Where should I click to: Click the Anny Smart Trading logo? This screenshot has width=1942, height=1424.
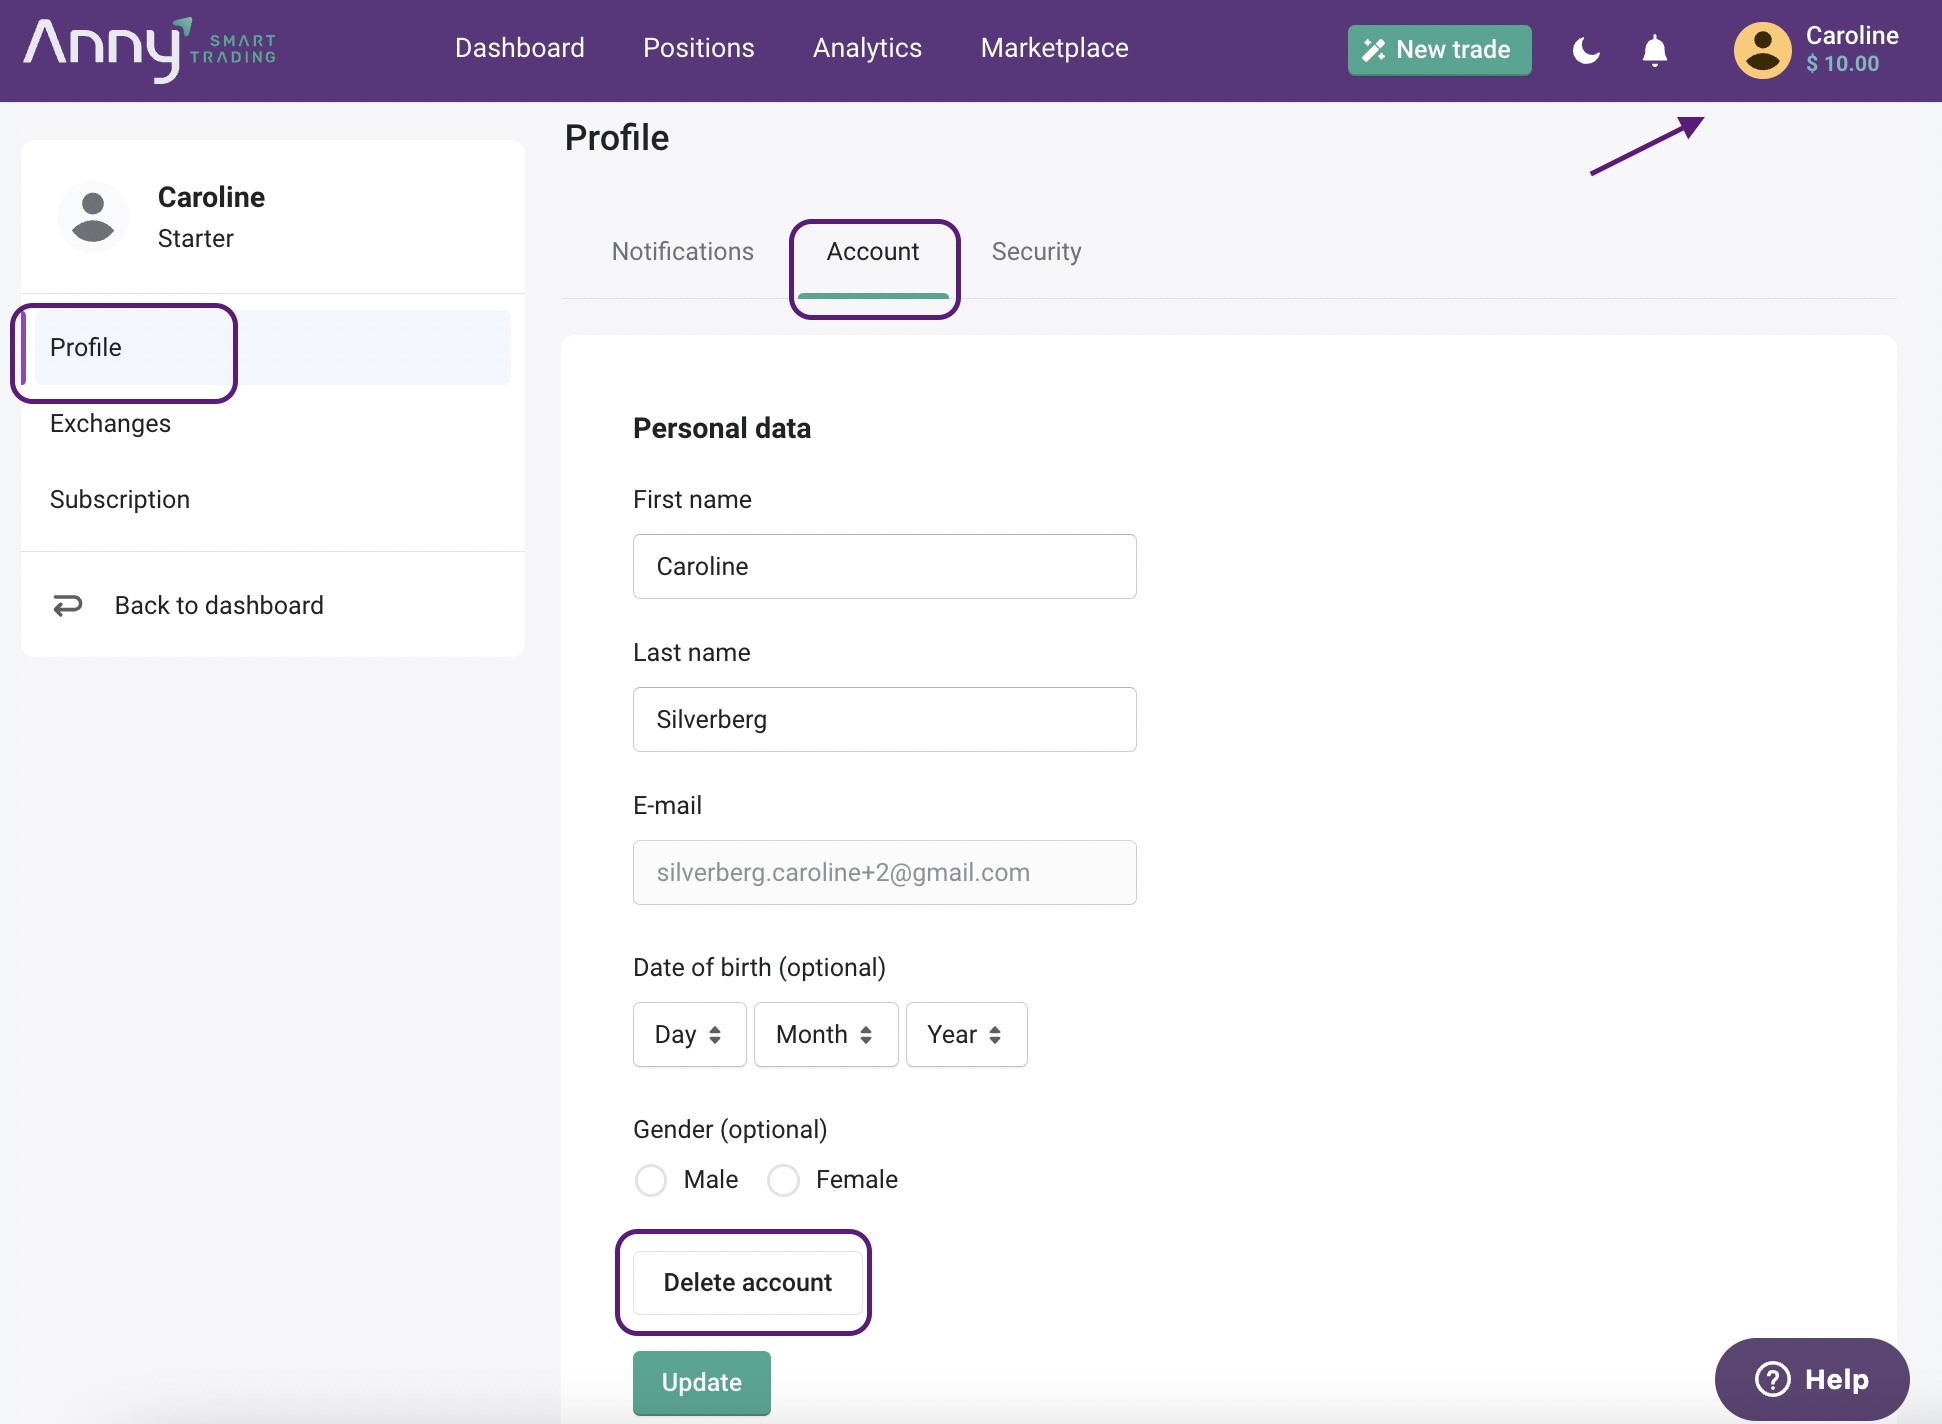150,49
